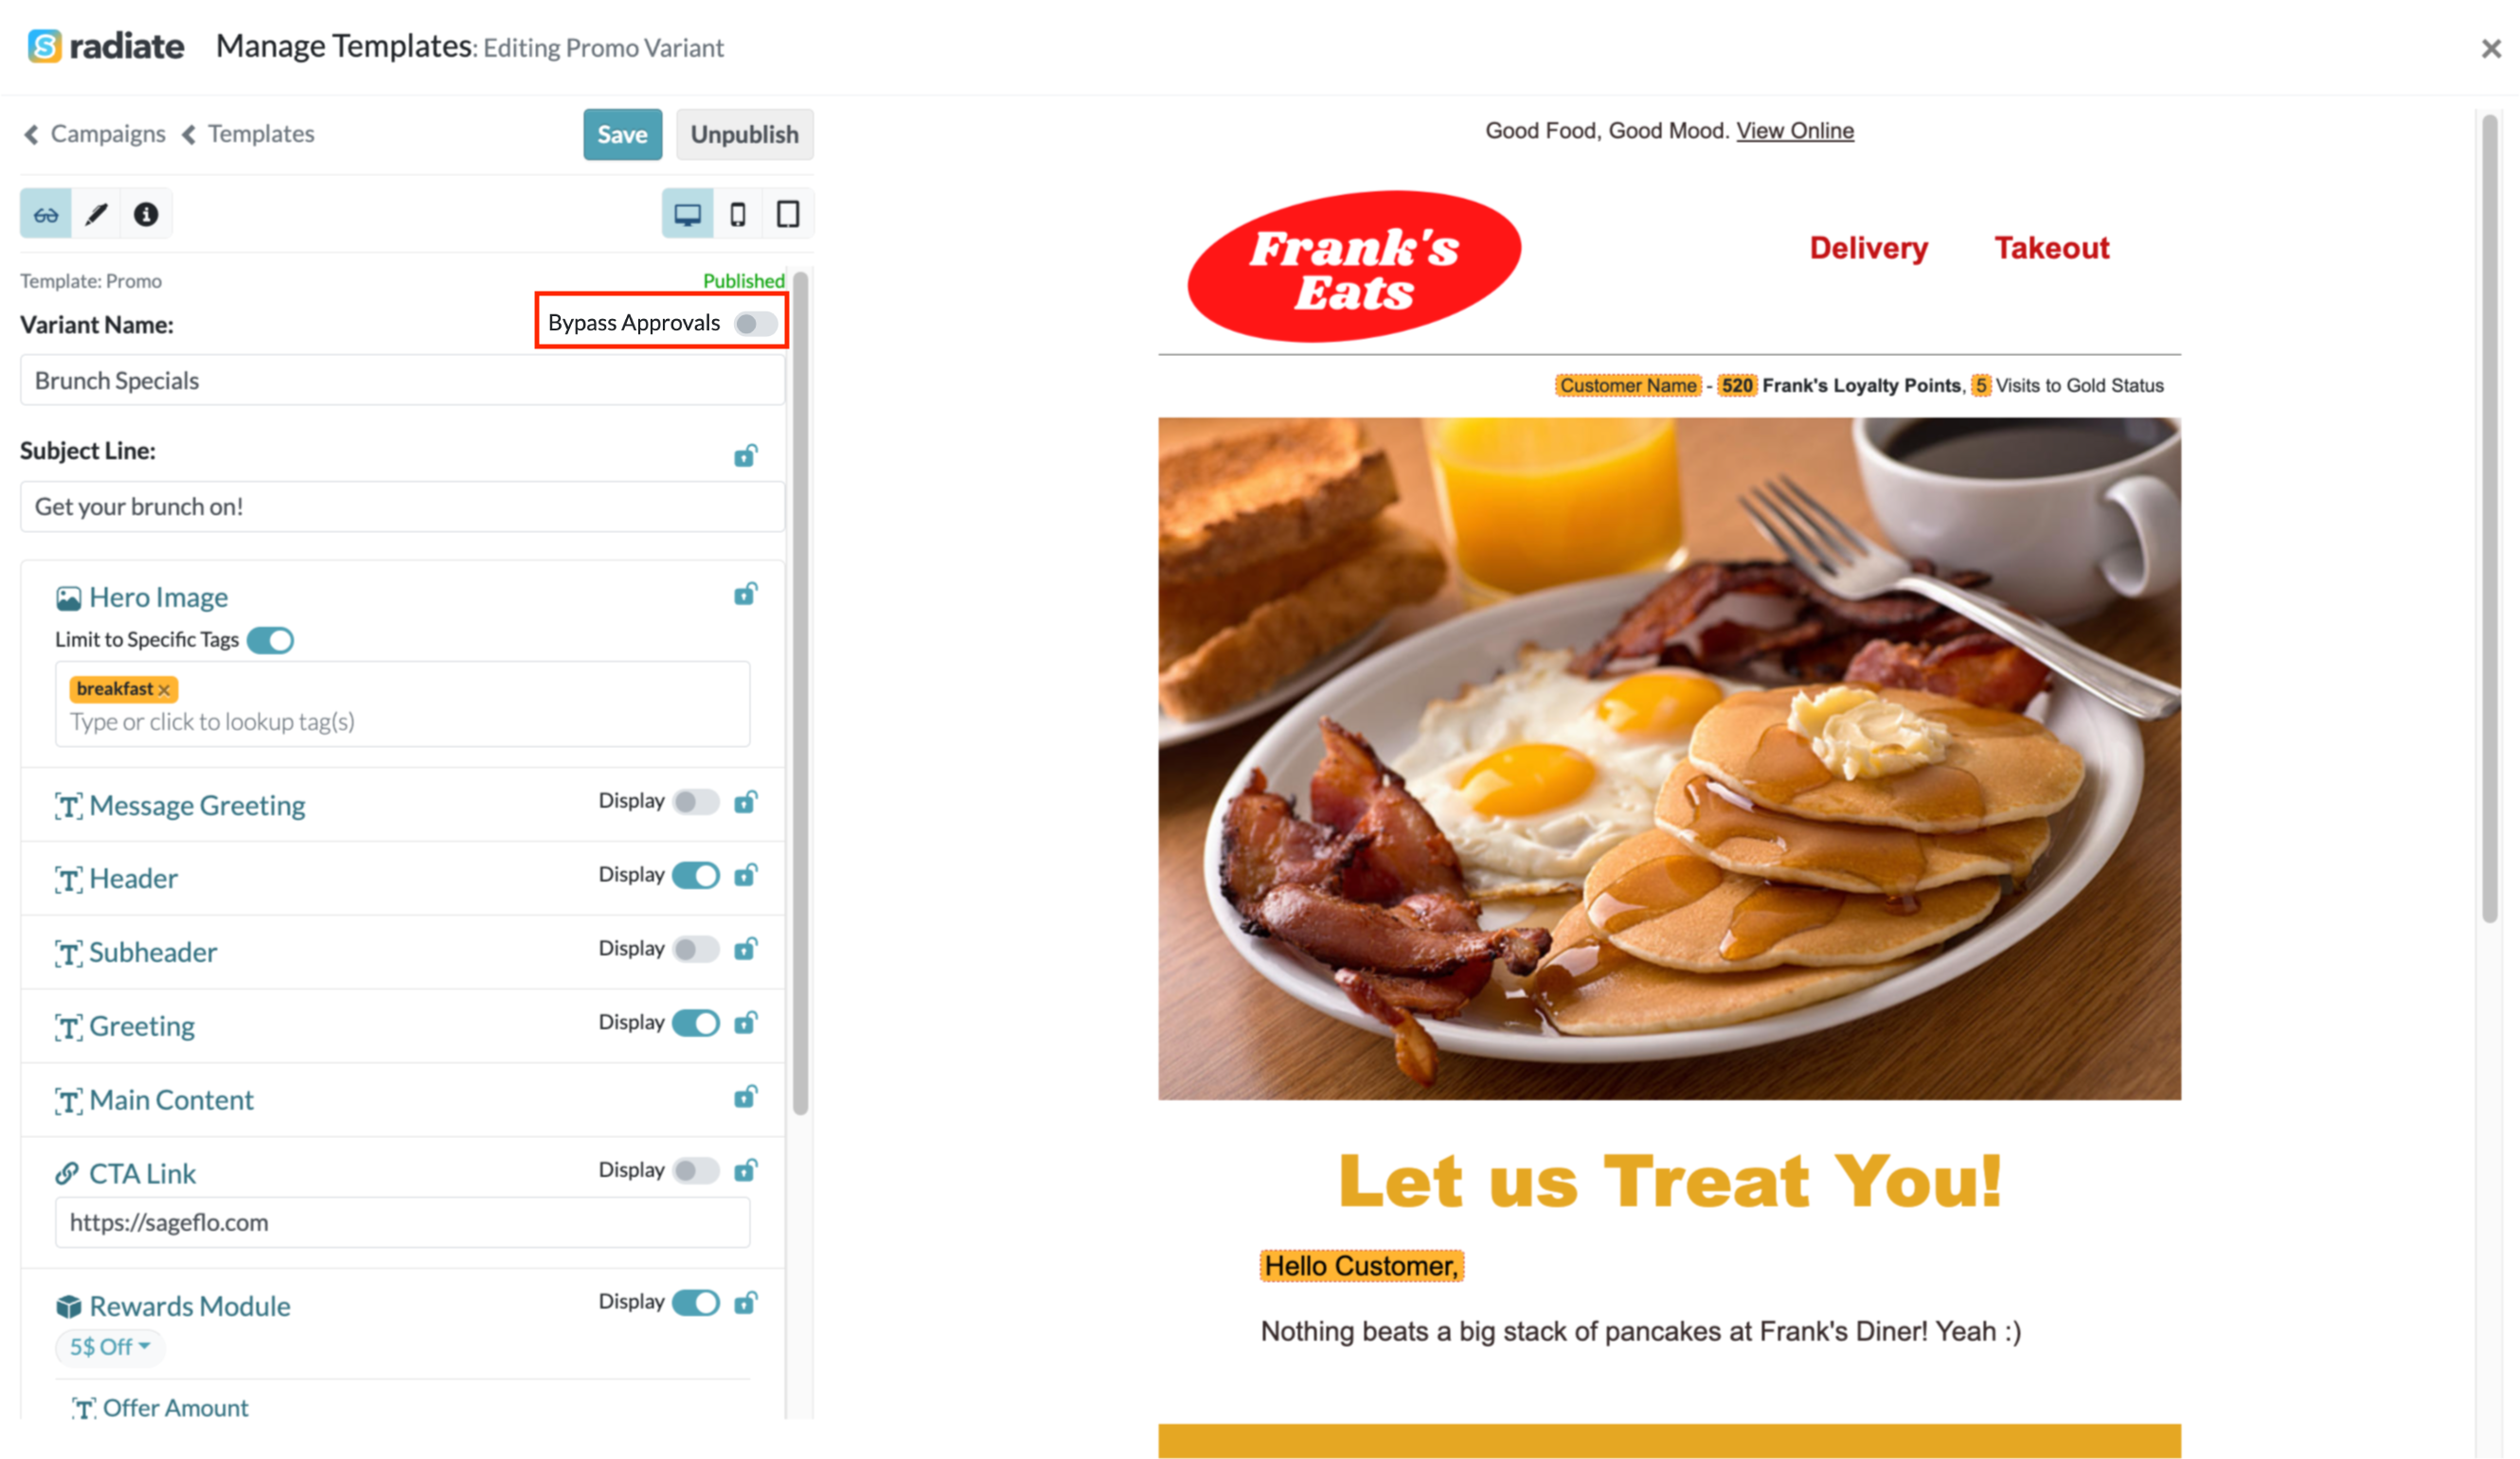This screenshot has width=2520, height=1459.
Task: Enable Message Greeting display toggle
Action: pyautogui.click(x=696, y=802)
